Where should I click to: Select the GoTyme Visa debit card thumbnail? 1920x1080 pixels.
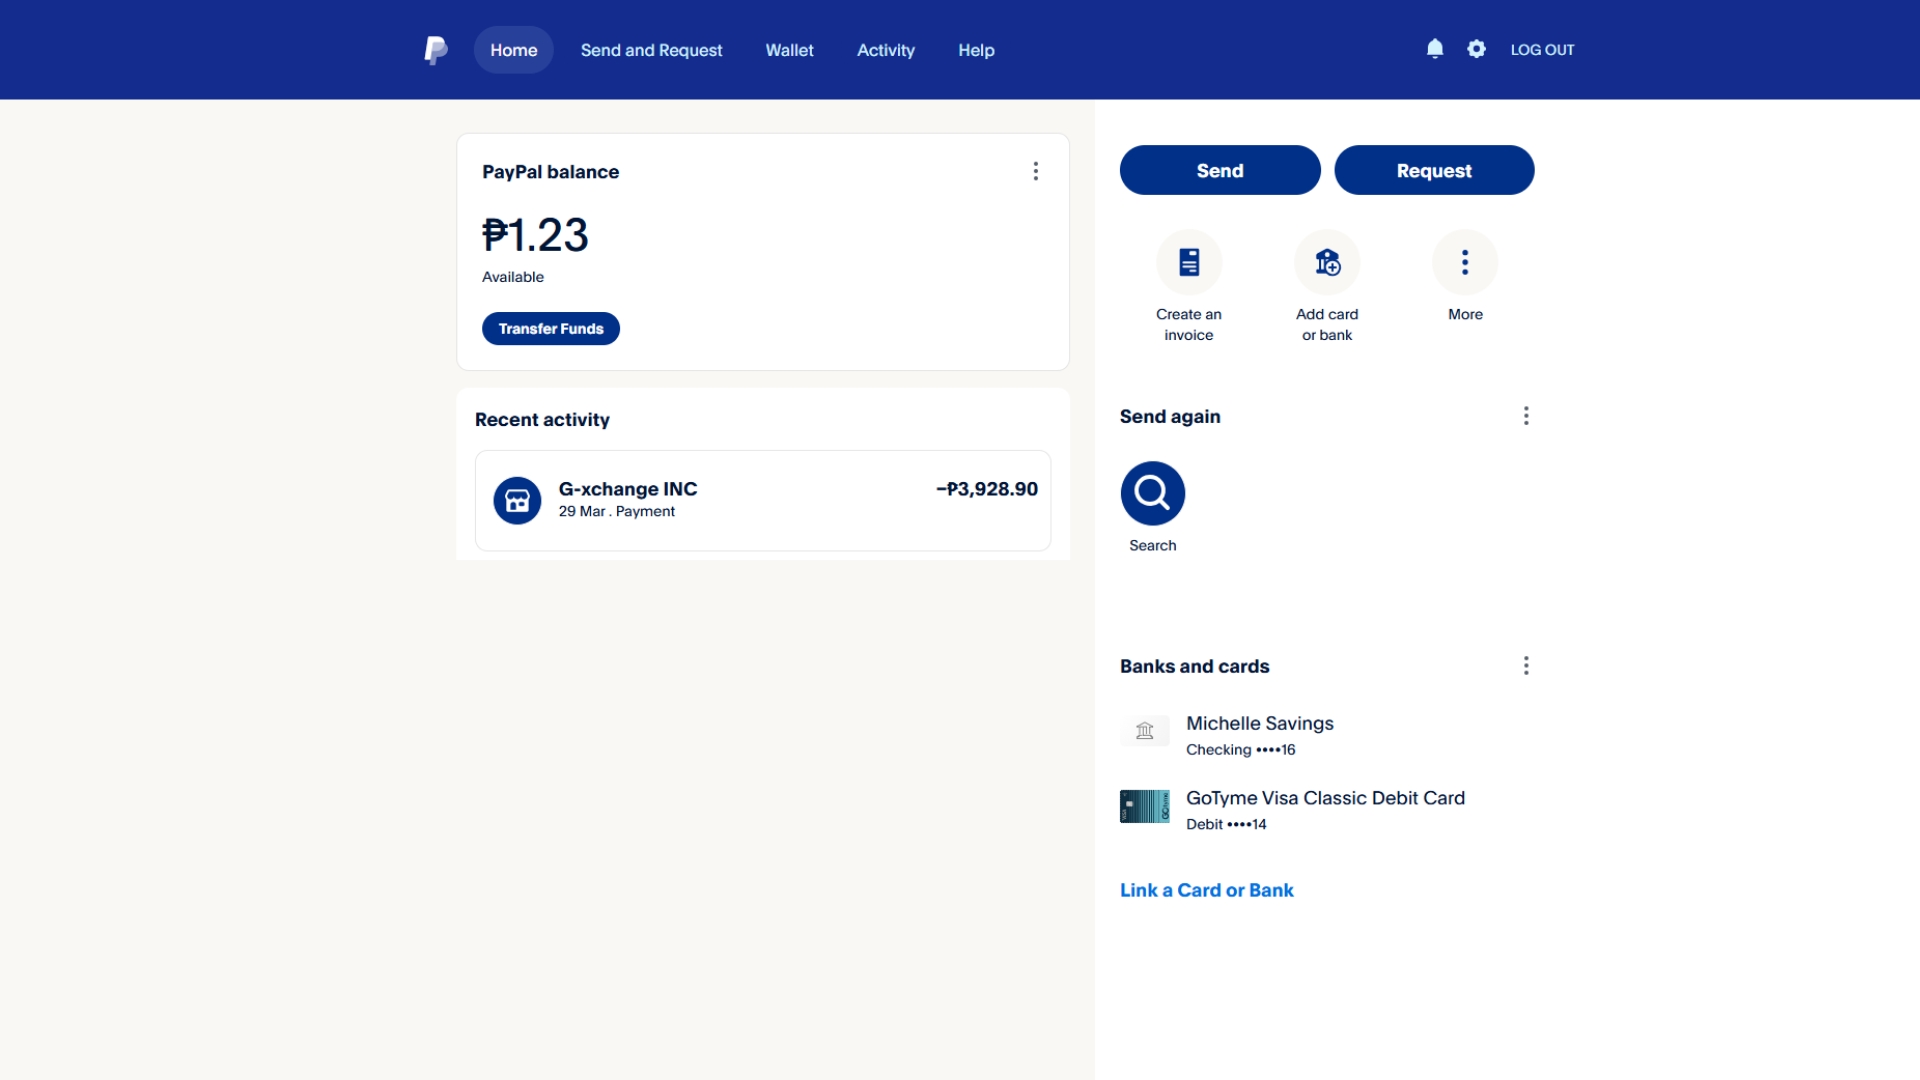[1145, 806]
